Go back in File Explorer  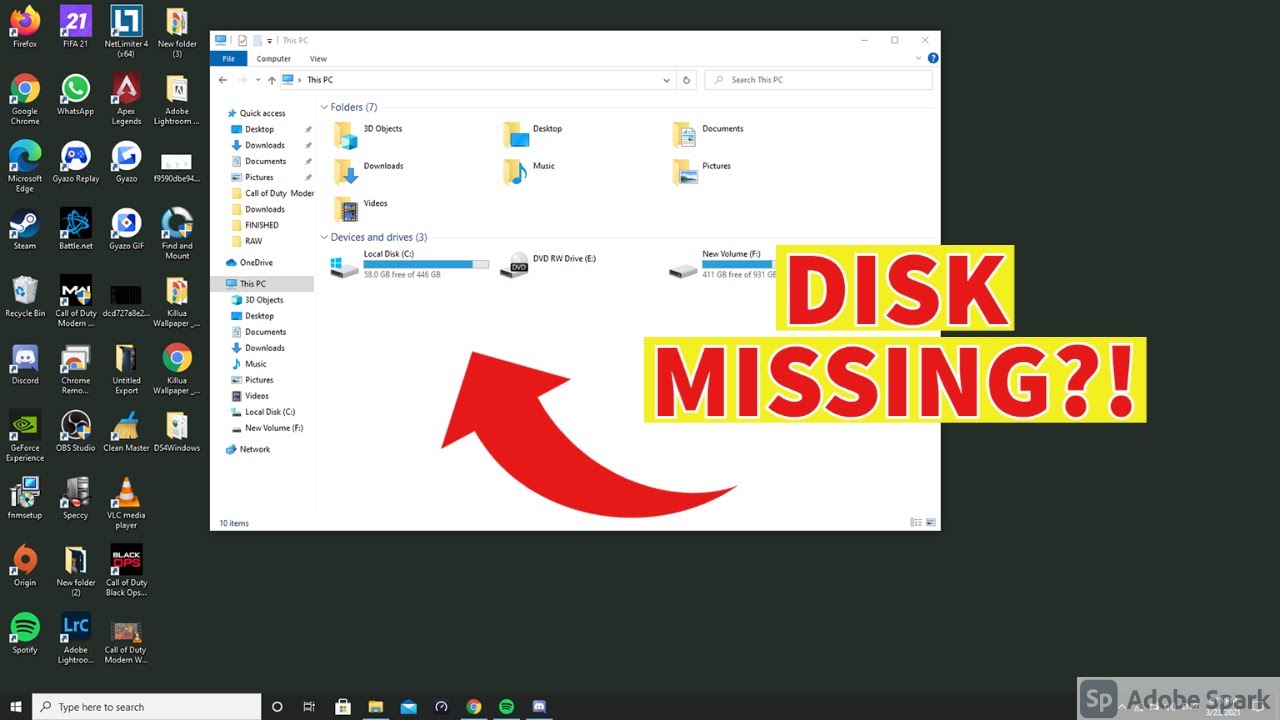point(223,80)
